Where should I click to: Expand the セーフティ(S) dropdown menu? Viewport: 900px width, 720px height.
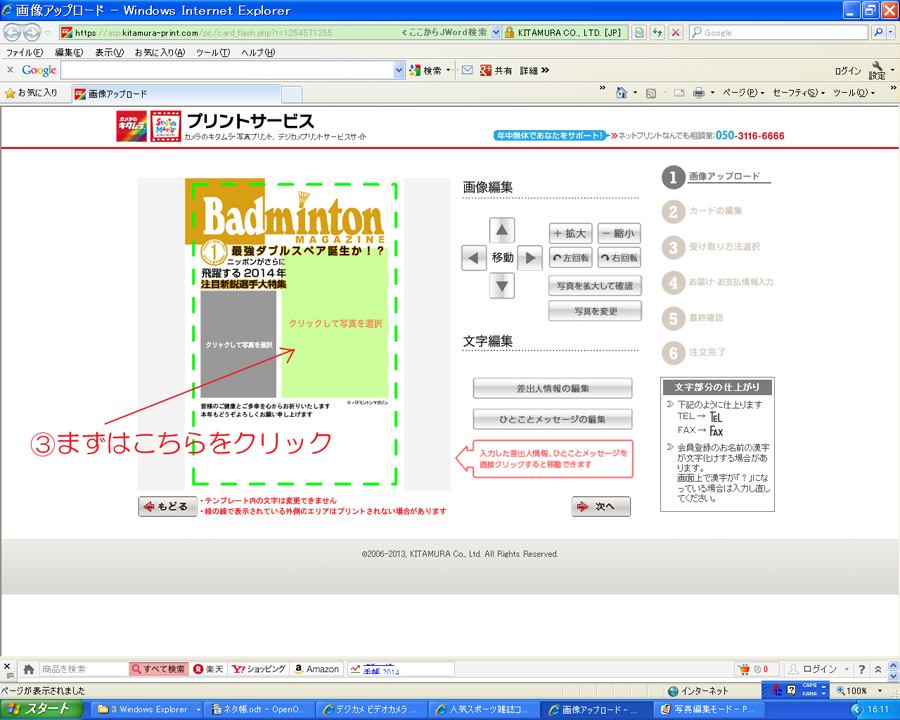click(x=796, y=93)
